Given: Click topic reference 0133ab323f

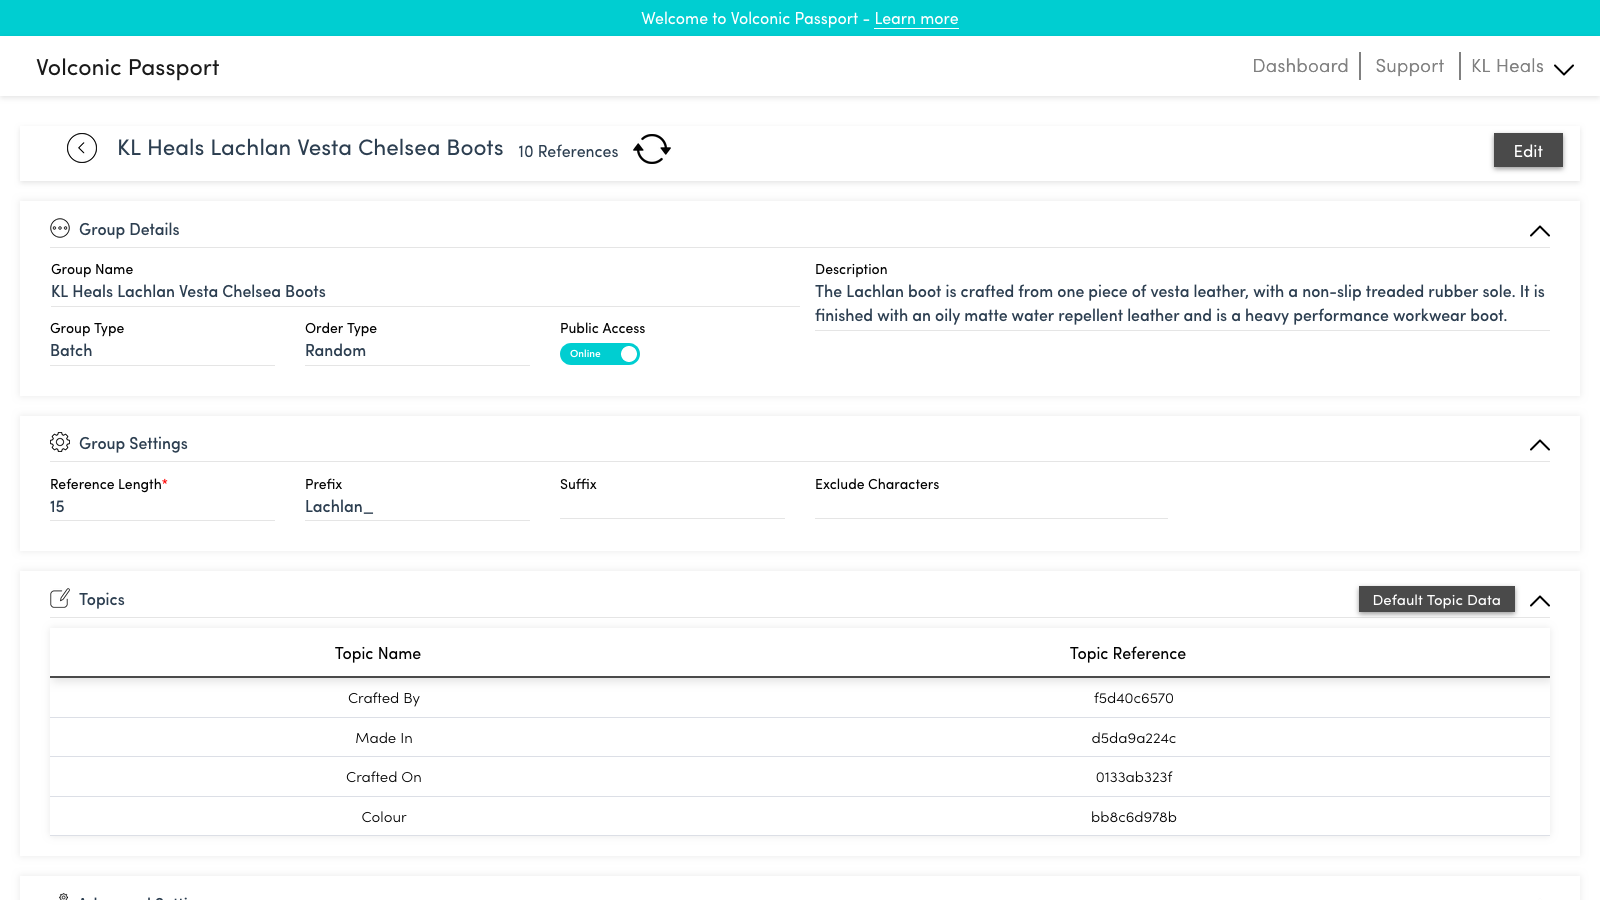Looking at the screenshot, I should tap(1133, 777).
